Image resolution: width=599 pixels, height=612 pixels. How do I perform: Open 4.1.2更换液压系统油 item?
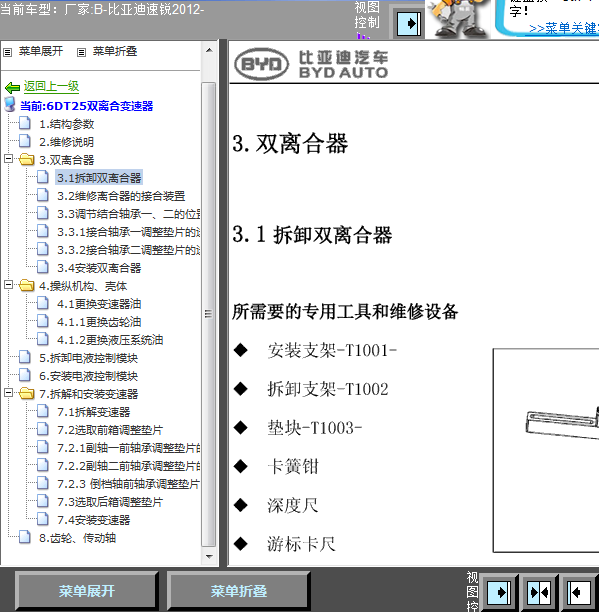[x=110, y=340]
